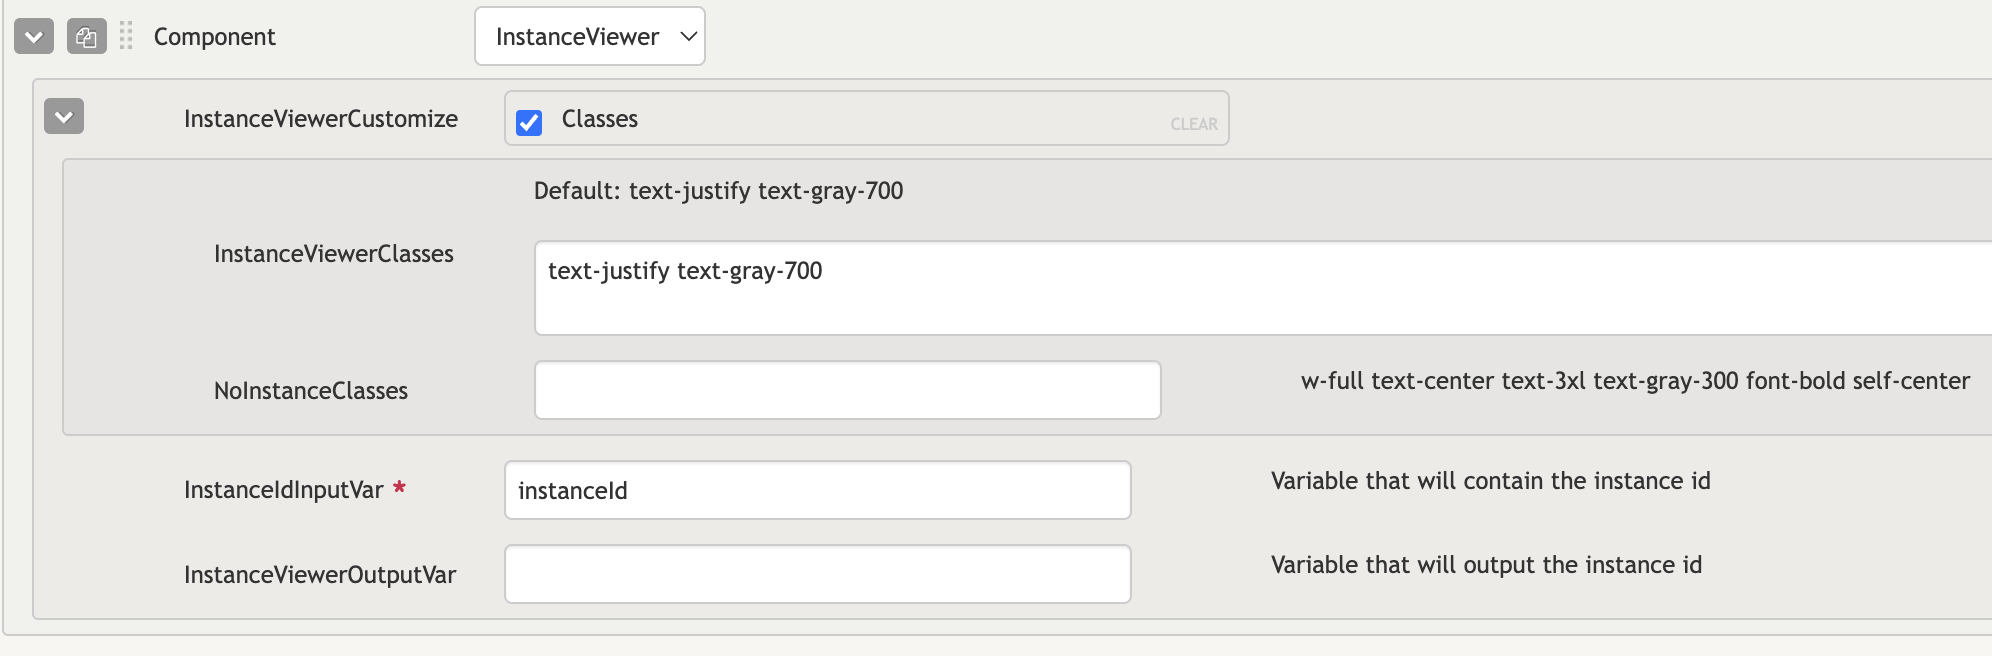This screenshot has height=656, width=1992.
Task: Collapse the Component row with chevron button
Action: coord(33,37)
